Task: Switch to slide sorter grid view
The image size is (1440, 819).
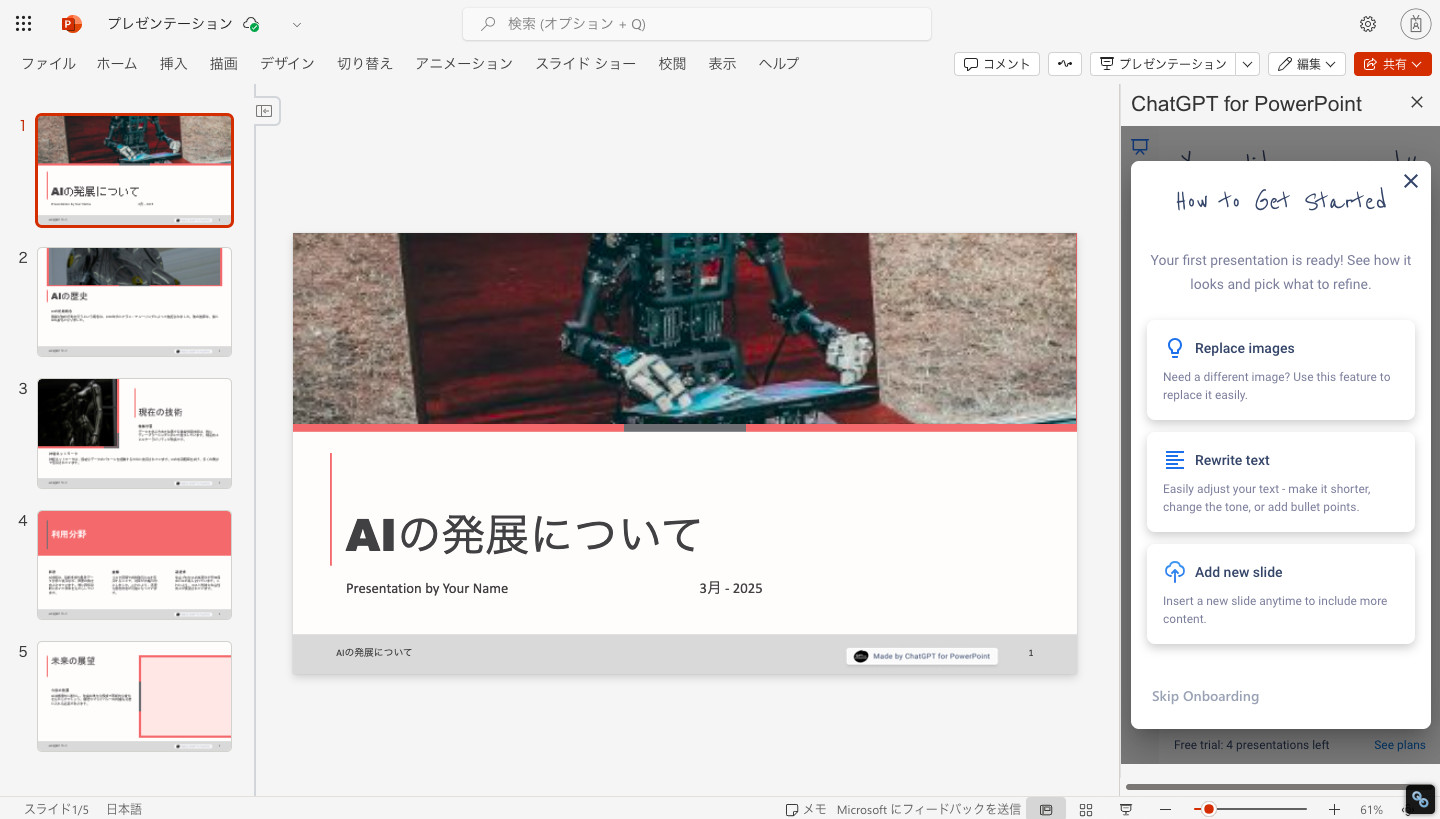Action: coord(1086,809)
